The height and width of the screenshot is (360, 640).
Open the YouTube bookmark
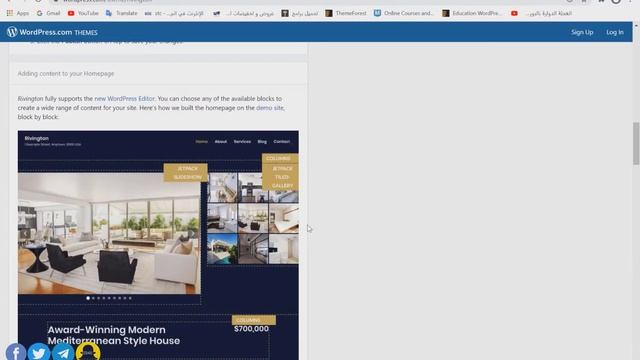point(83,13)
